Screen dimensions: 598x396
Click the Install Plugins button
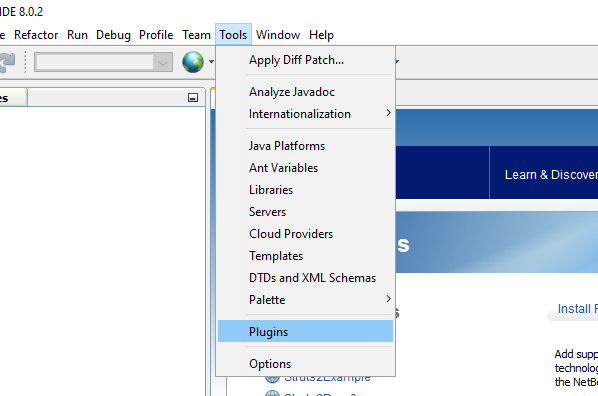tap(574, 309)
